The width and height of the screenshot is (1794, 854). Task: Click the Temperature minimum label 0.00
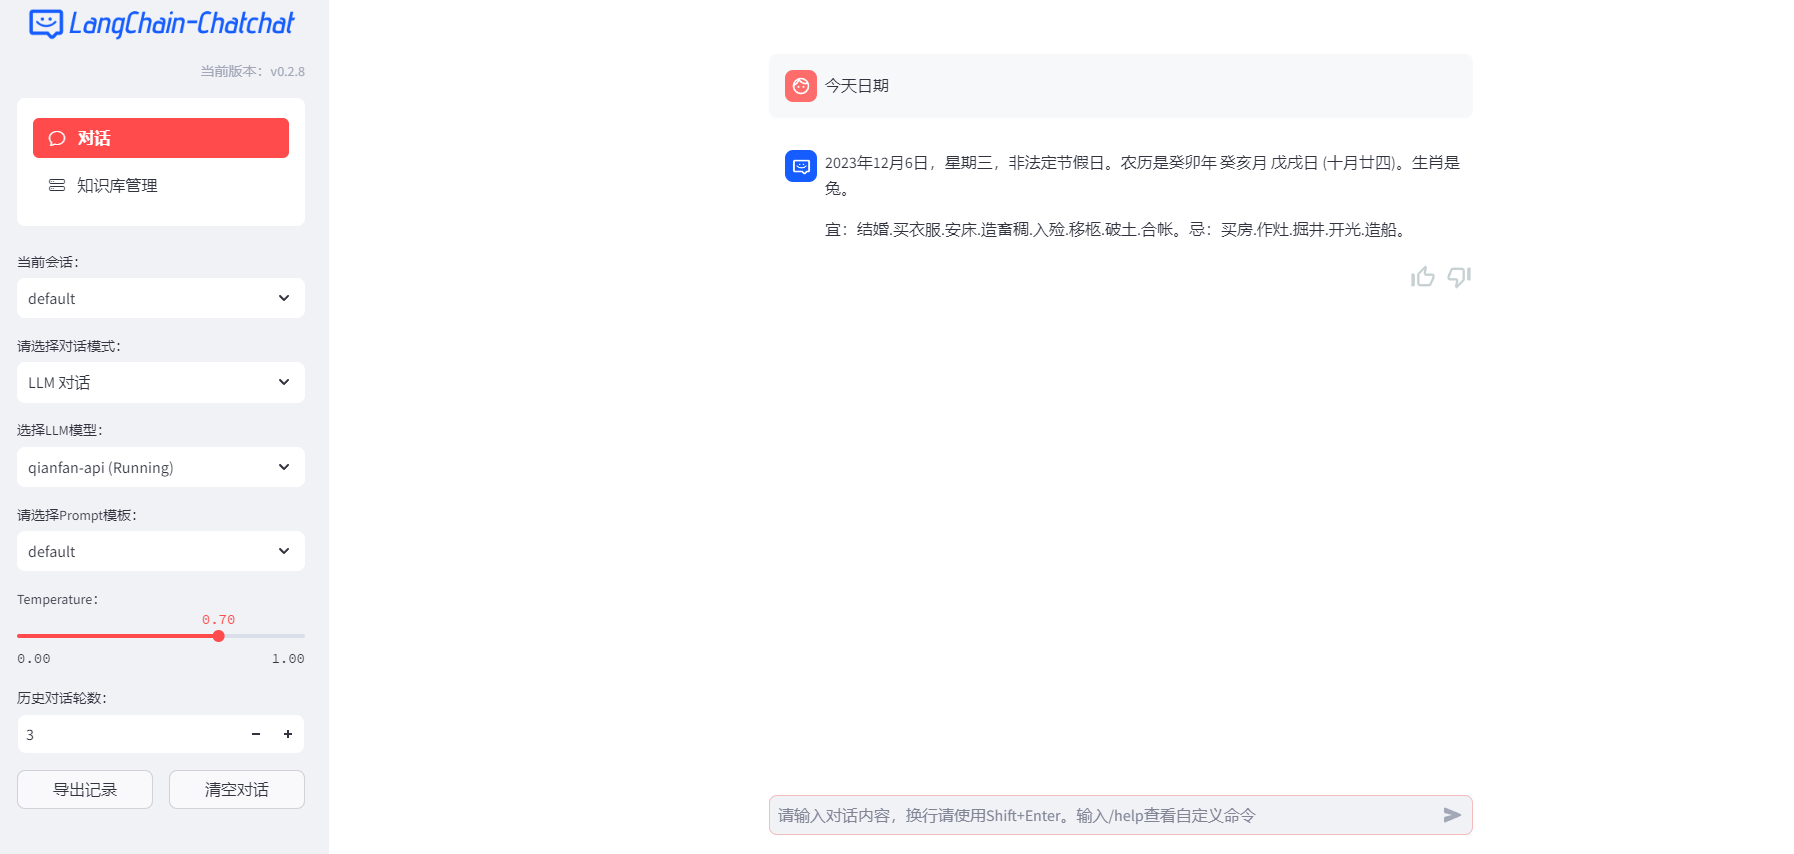click(34, 658)
